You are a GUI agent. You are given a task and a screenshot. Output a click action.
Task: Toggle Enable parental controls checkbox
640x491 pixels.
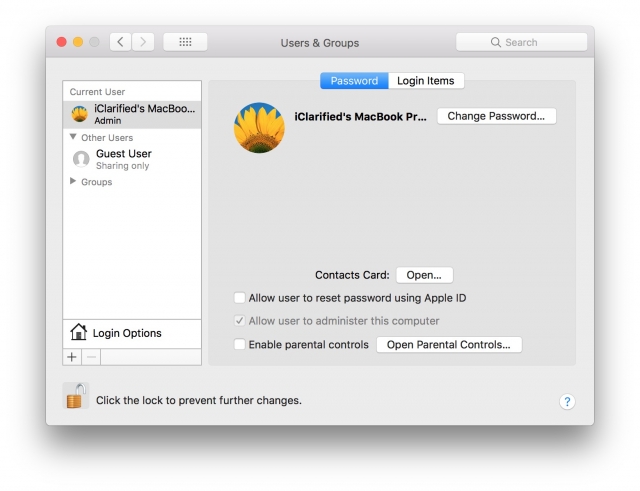coord(239,345)
